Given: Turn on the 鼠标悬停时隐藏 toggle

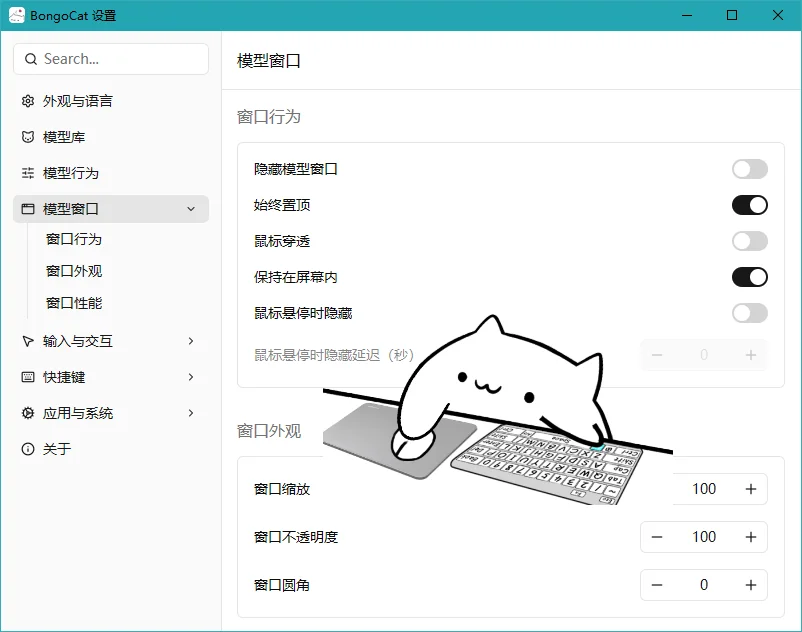Looking at the screenshot, I should (x=749, y=313).
